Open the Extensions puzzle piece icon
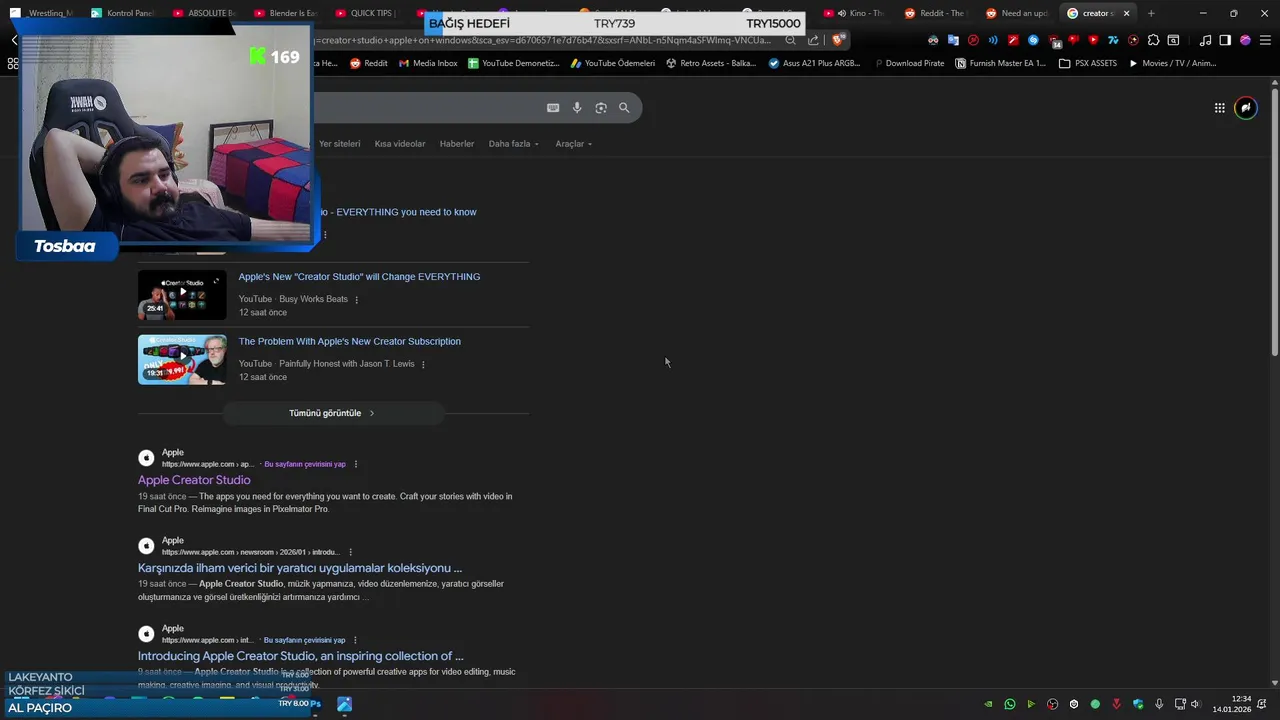The width and height of the screenshot is (1280, 720). pos(1153,40)
